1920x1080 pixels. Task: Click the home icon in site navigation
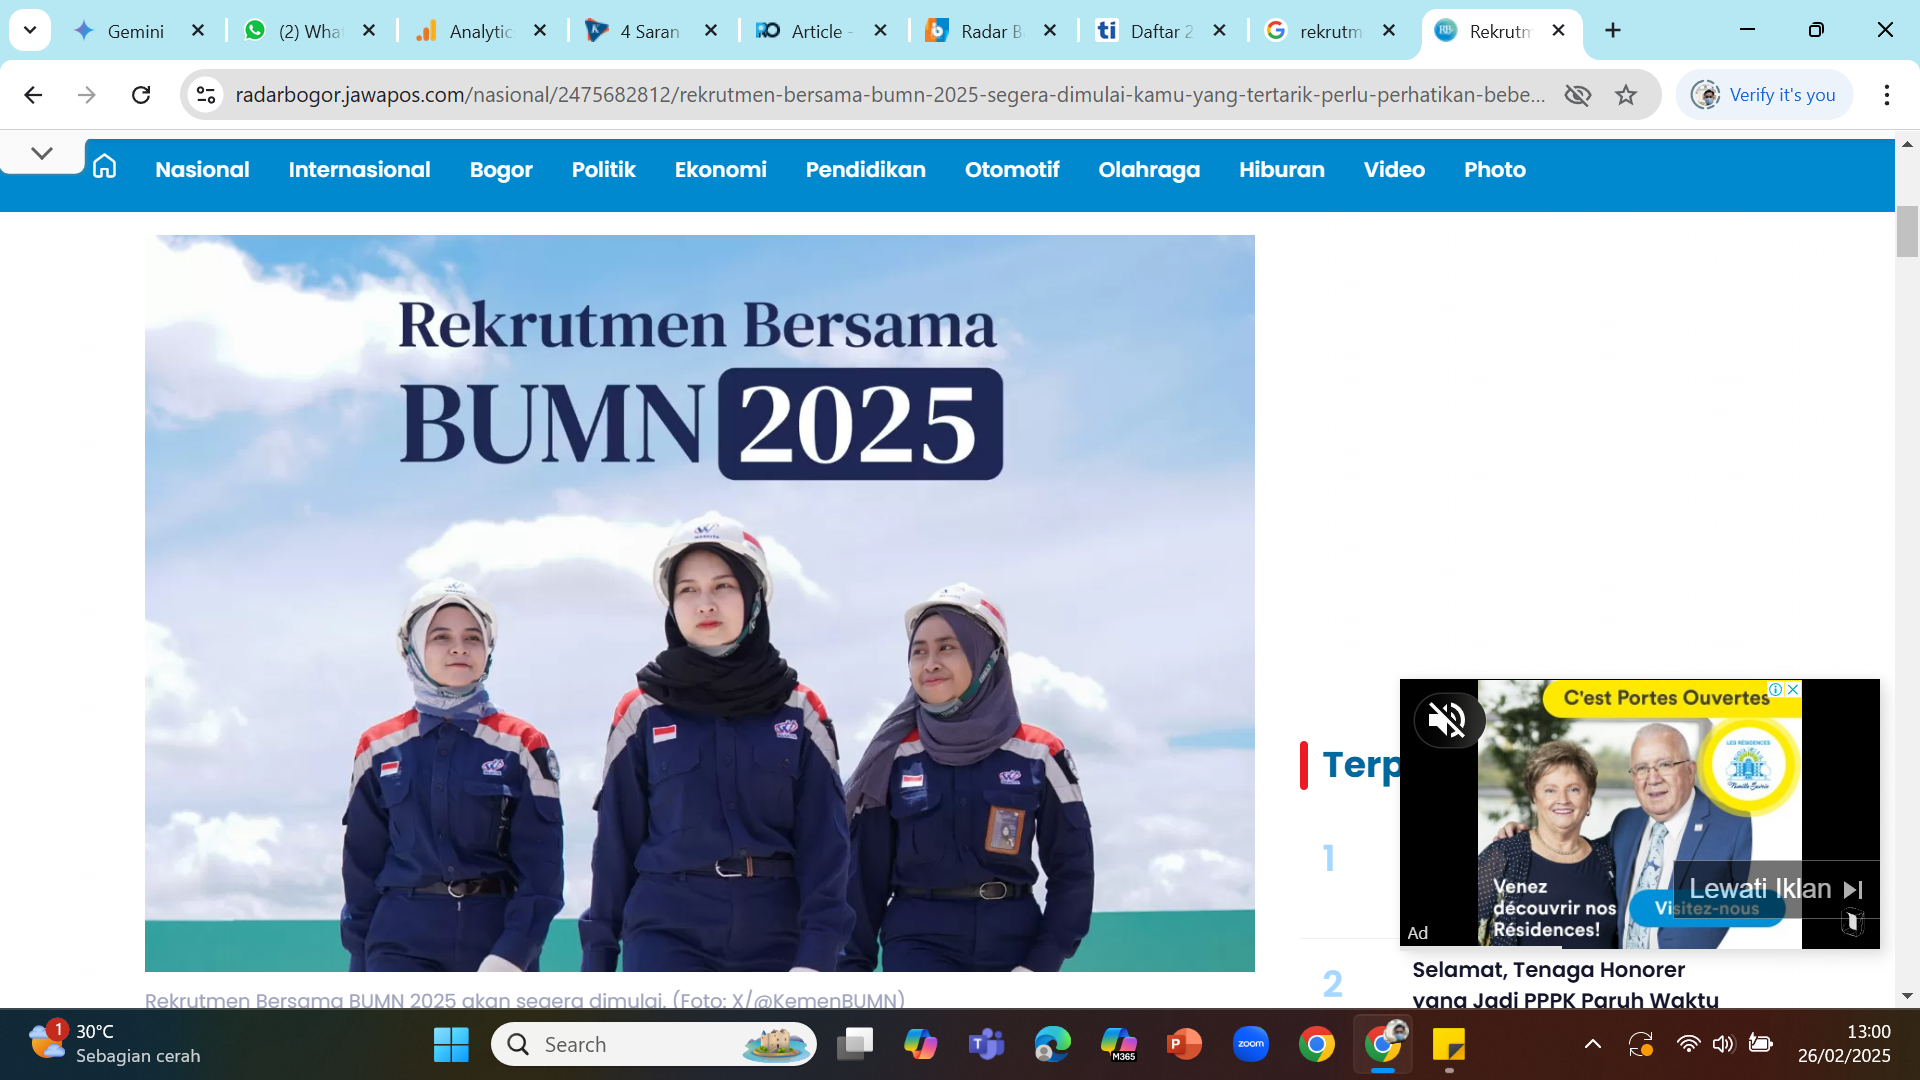pos(104,167)
